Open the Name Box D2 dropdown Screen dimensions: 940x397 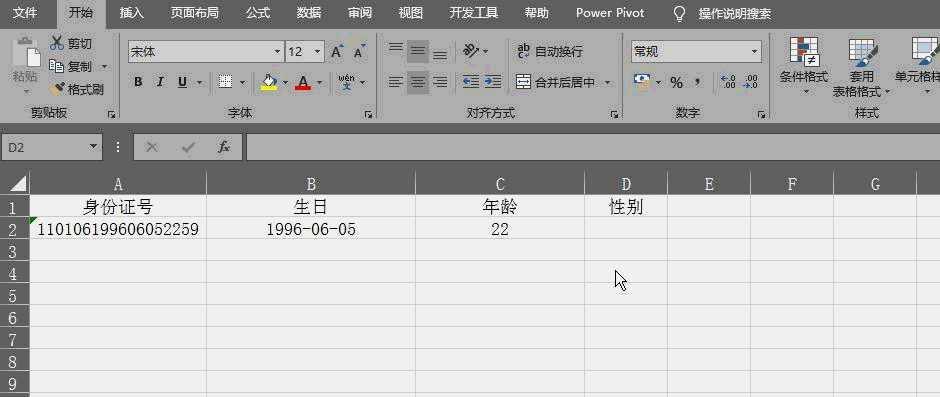click(93, 147)
